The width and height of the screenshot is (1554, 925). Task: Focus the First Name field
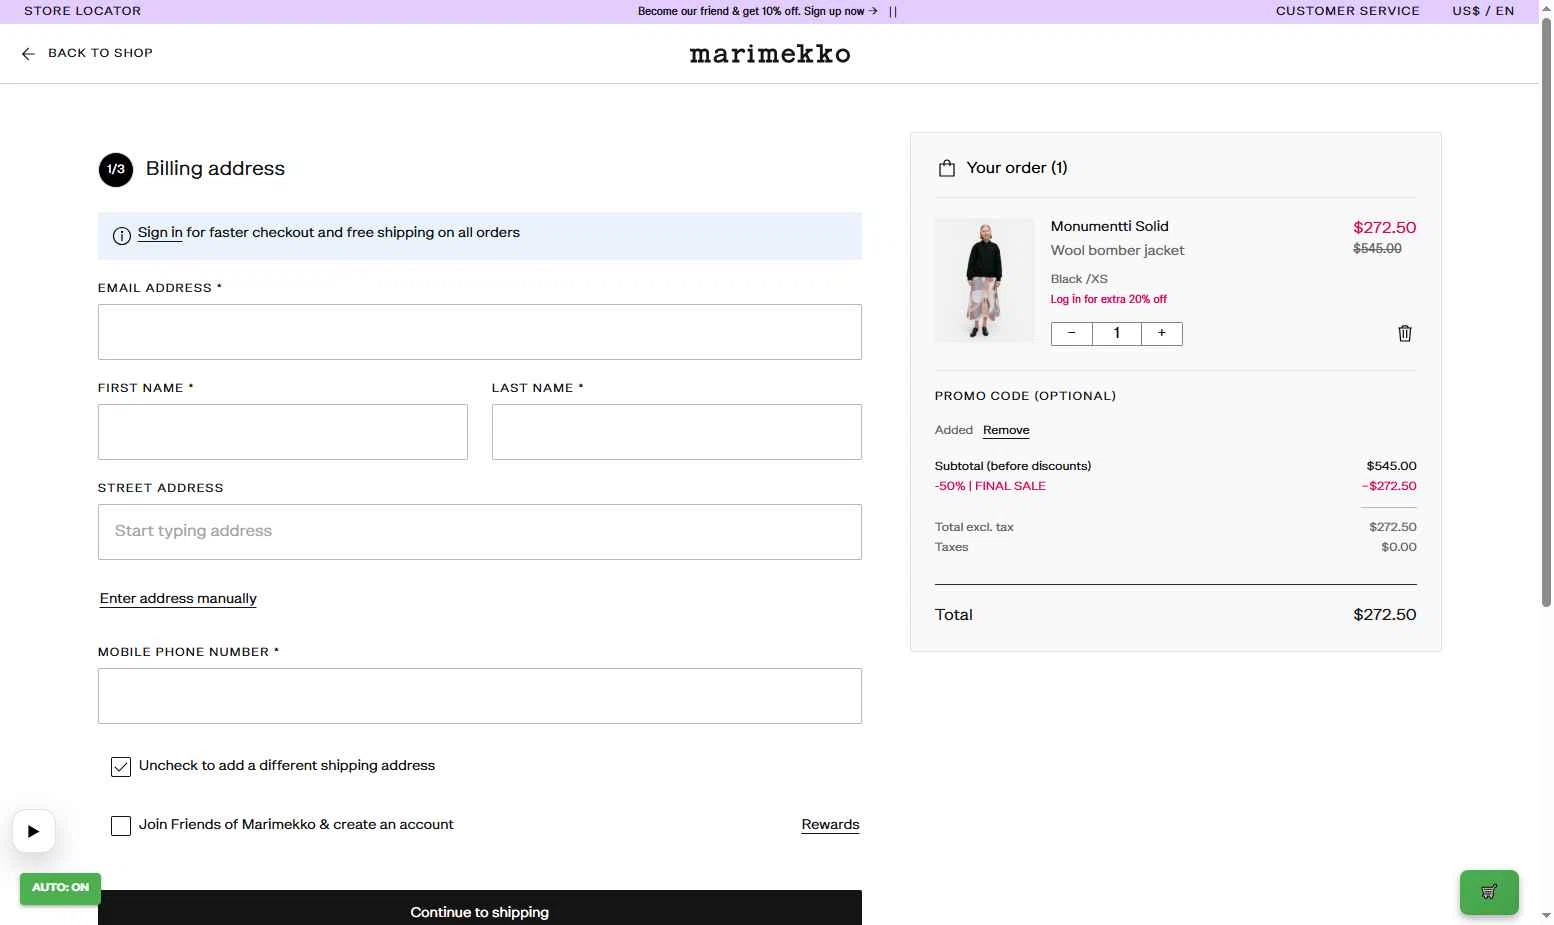tap(283, 432)
